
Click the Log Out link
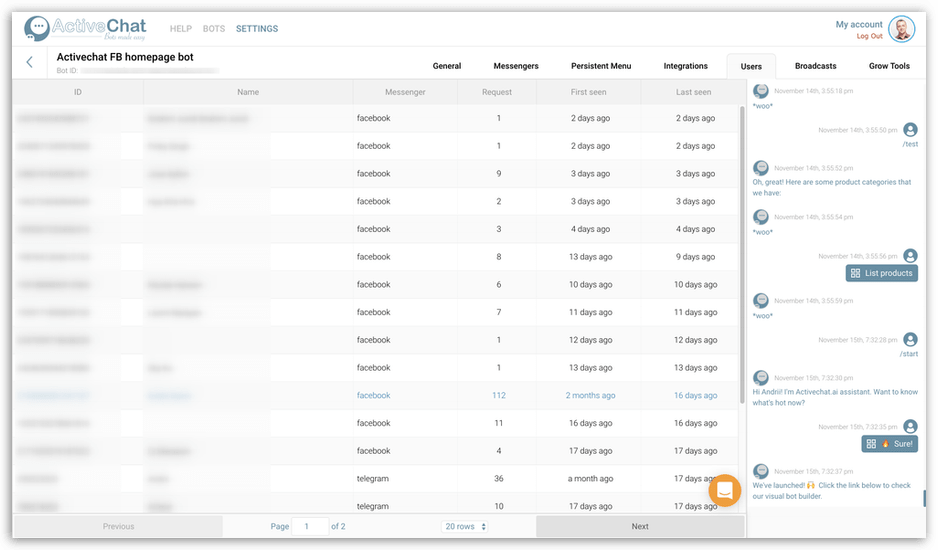click(869, 36)
